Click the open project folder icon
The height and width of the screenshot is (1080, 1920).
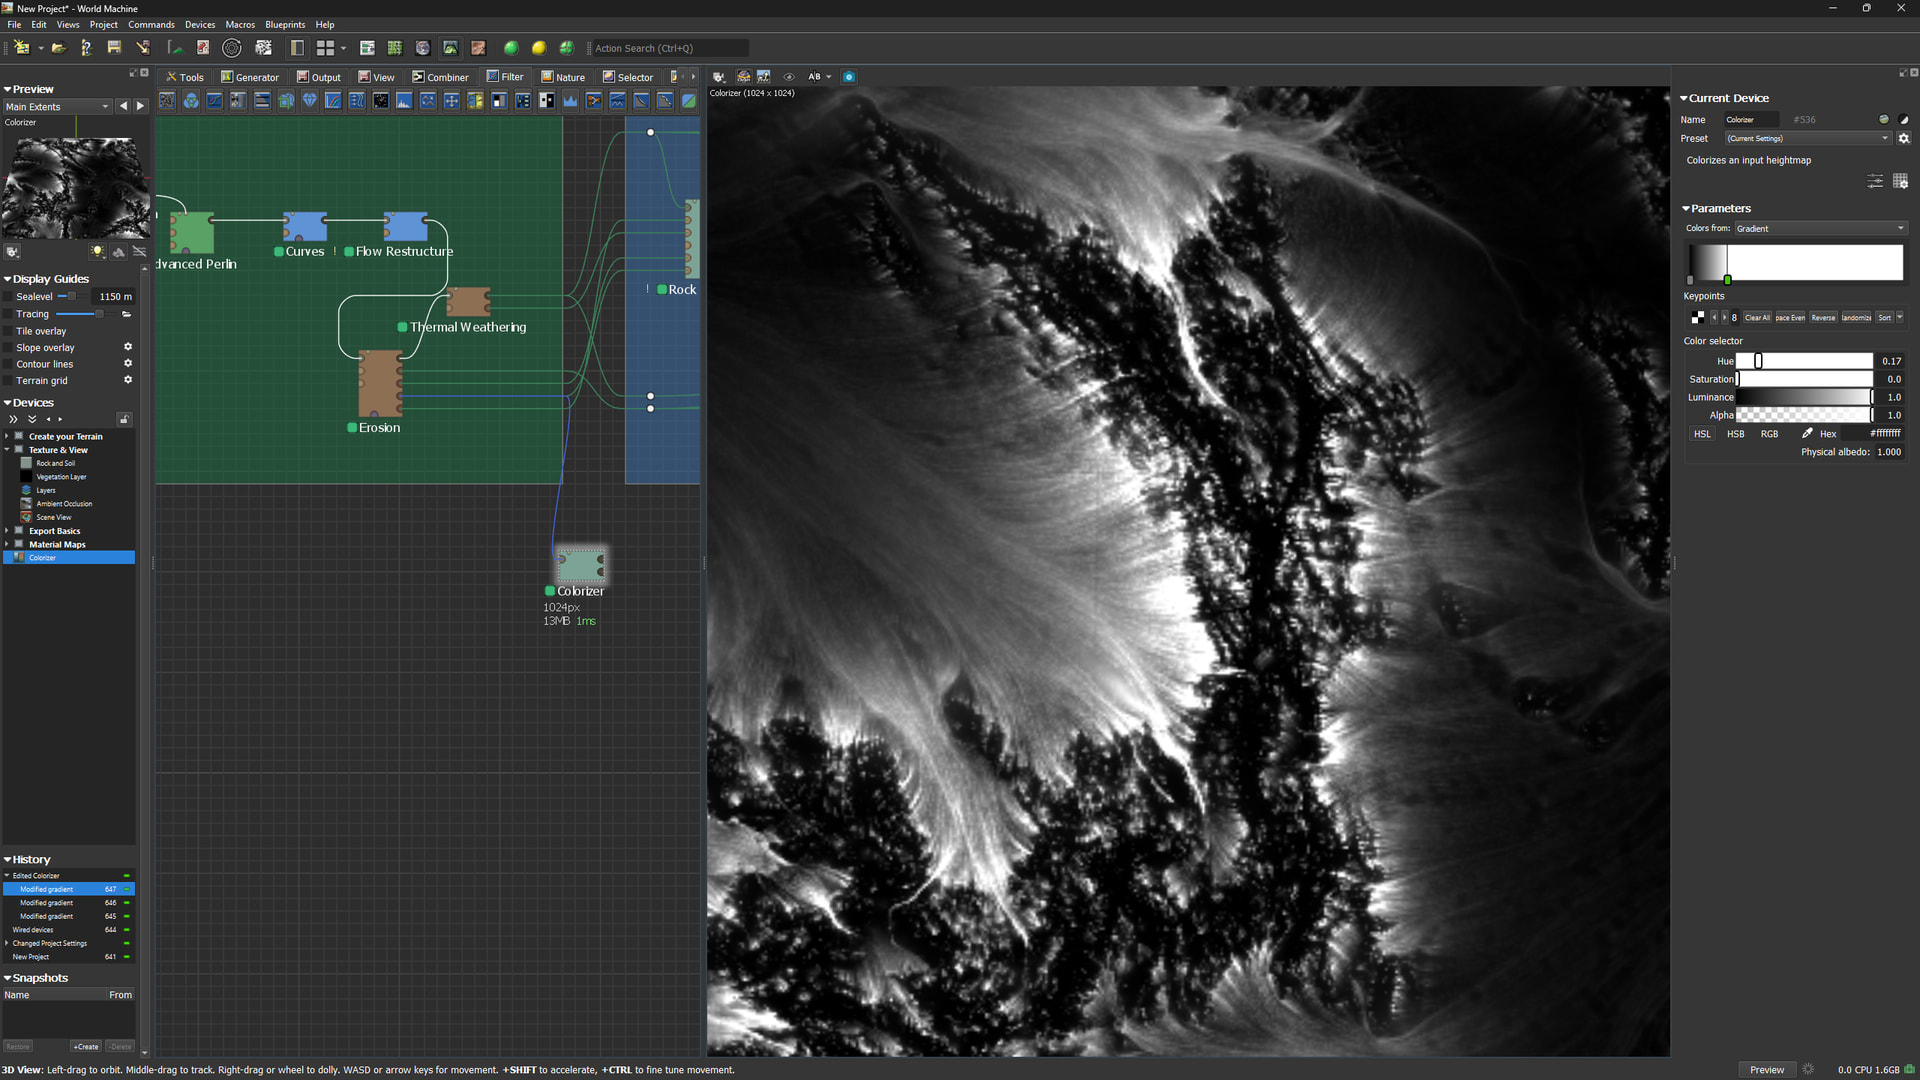pos(59,48)
